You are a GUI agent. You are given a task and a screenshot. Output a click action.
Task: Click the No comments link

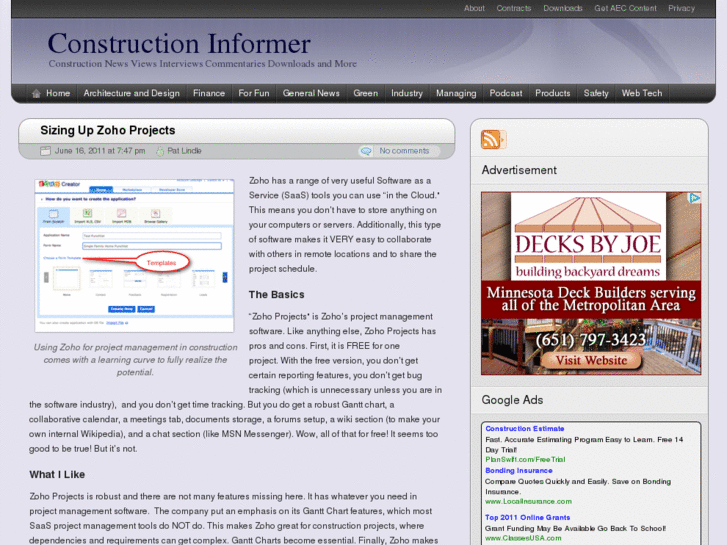(x=404, y=151)
